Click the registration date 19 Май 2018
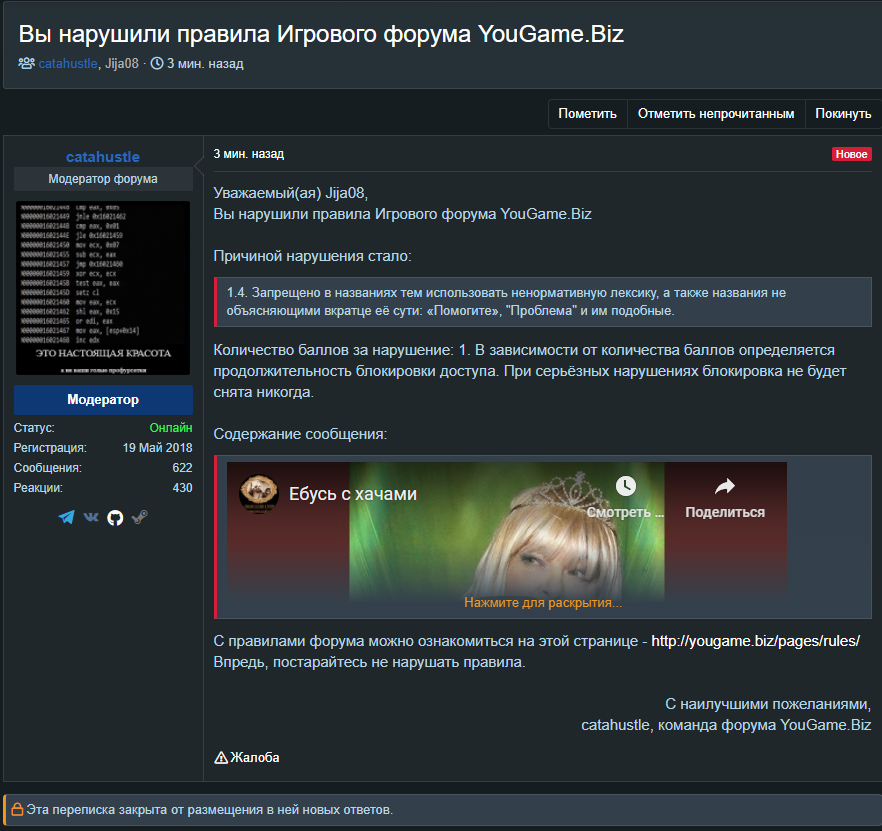882x831 pixels. (158, 448)
